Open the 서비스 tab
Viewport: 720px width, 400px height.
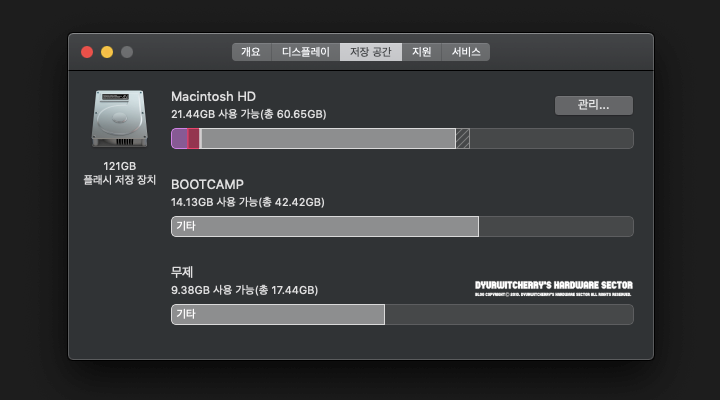(x=466, y=52)
